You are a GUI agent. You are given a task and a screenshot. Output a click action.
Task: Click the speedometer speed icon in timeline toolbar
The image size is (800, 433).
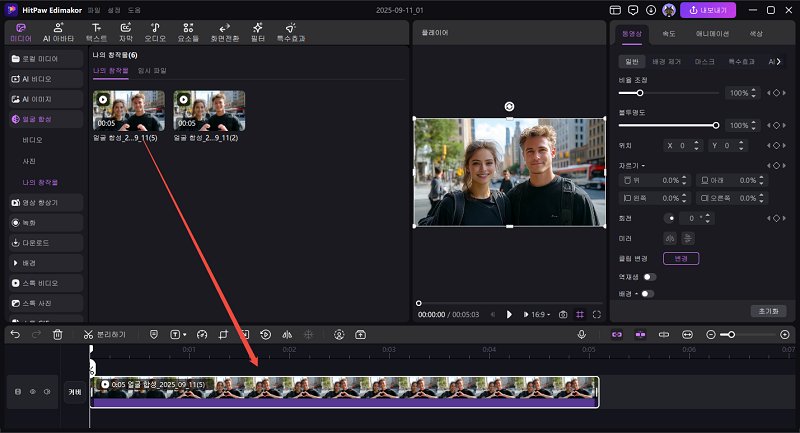[x=202, y=335]
